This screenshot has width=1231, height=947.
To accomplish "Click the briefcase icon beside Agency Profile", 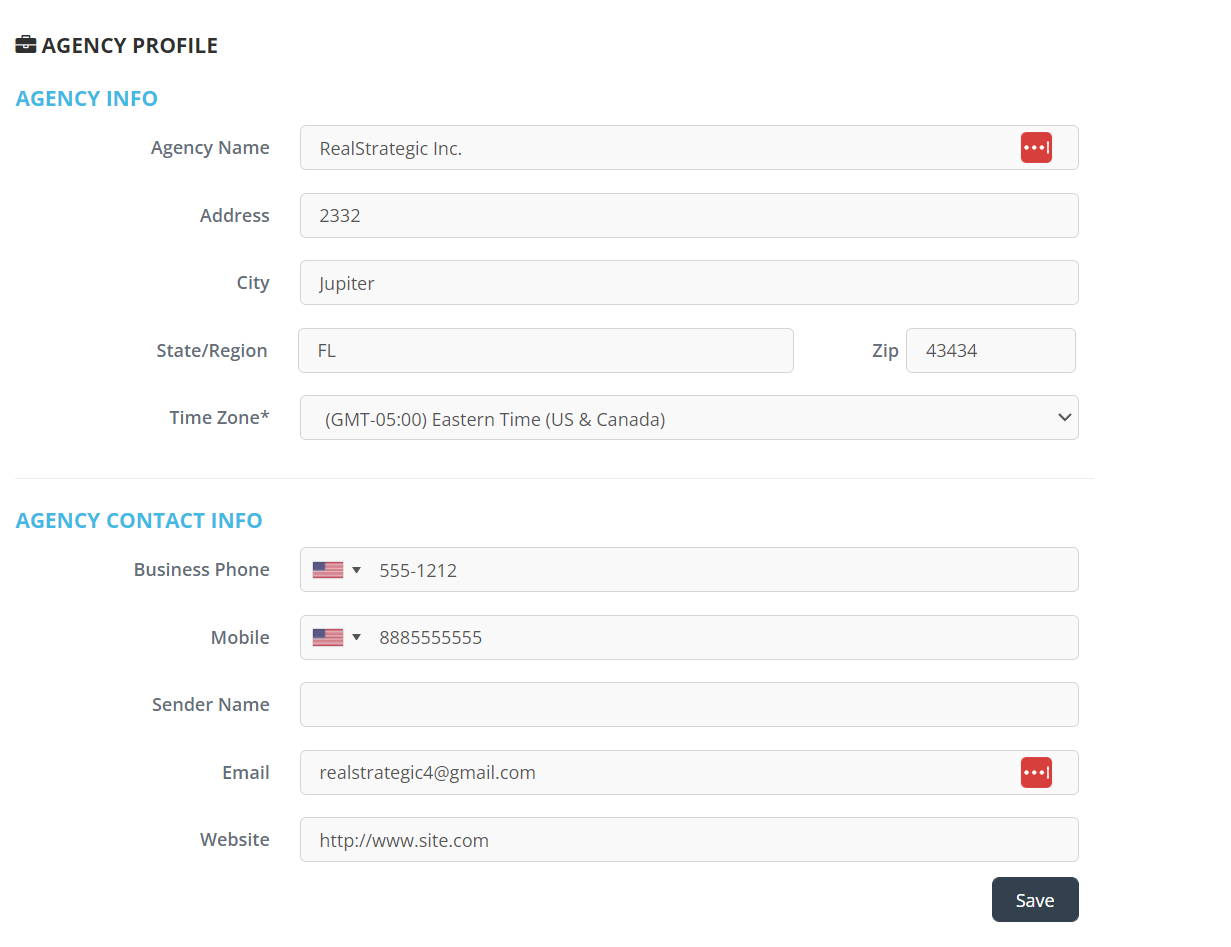I will click(x=26, y=45).
